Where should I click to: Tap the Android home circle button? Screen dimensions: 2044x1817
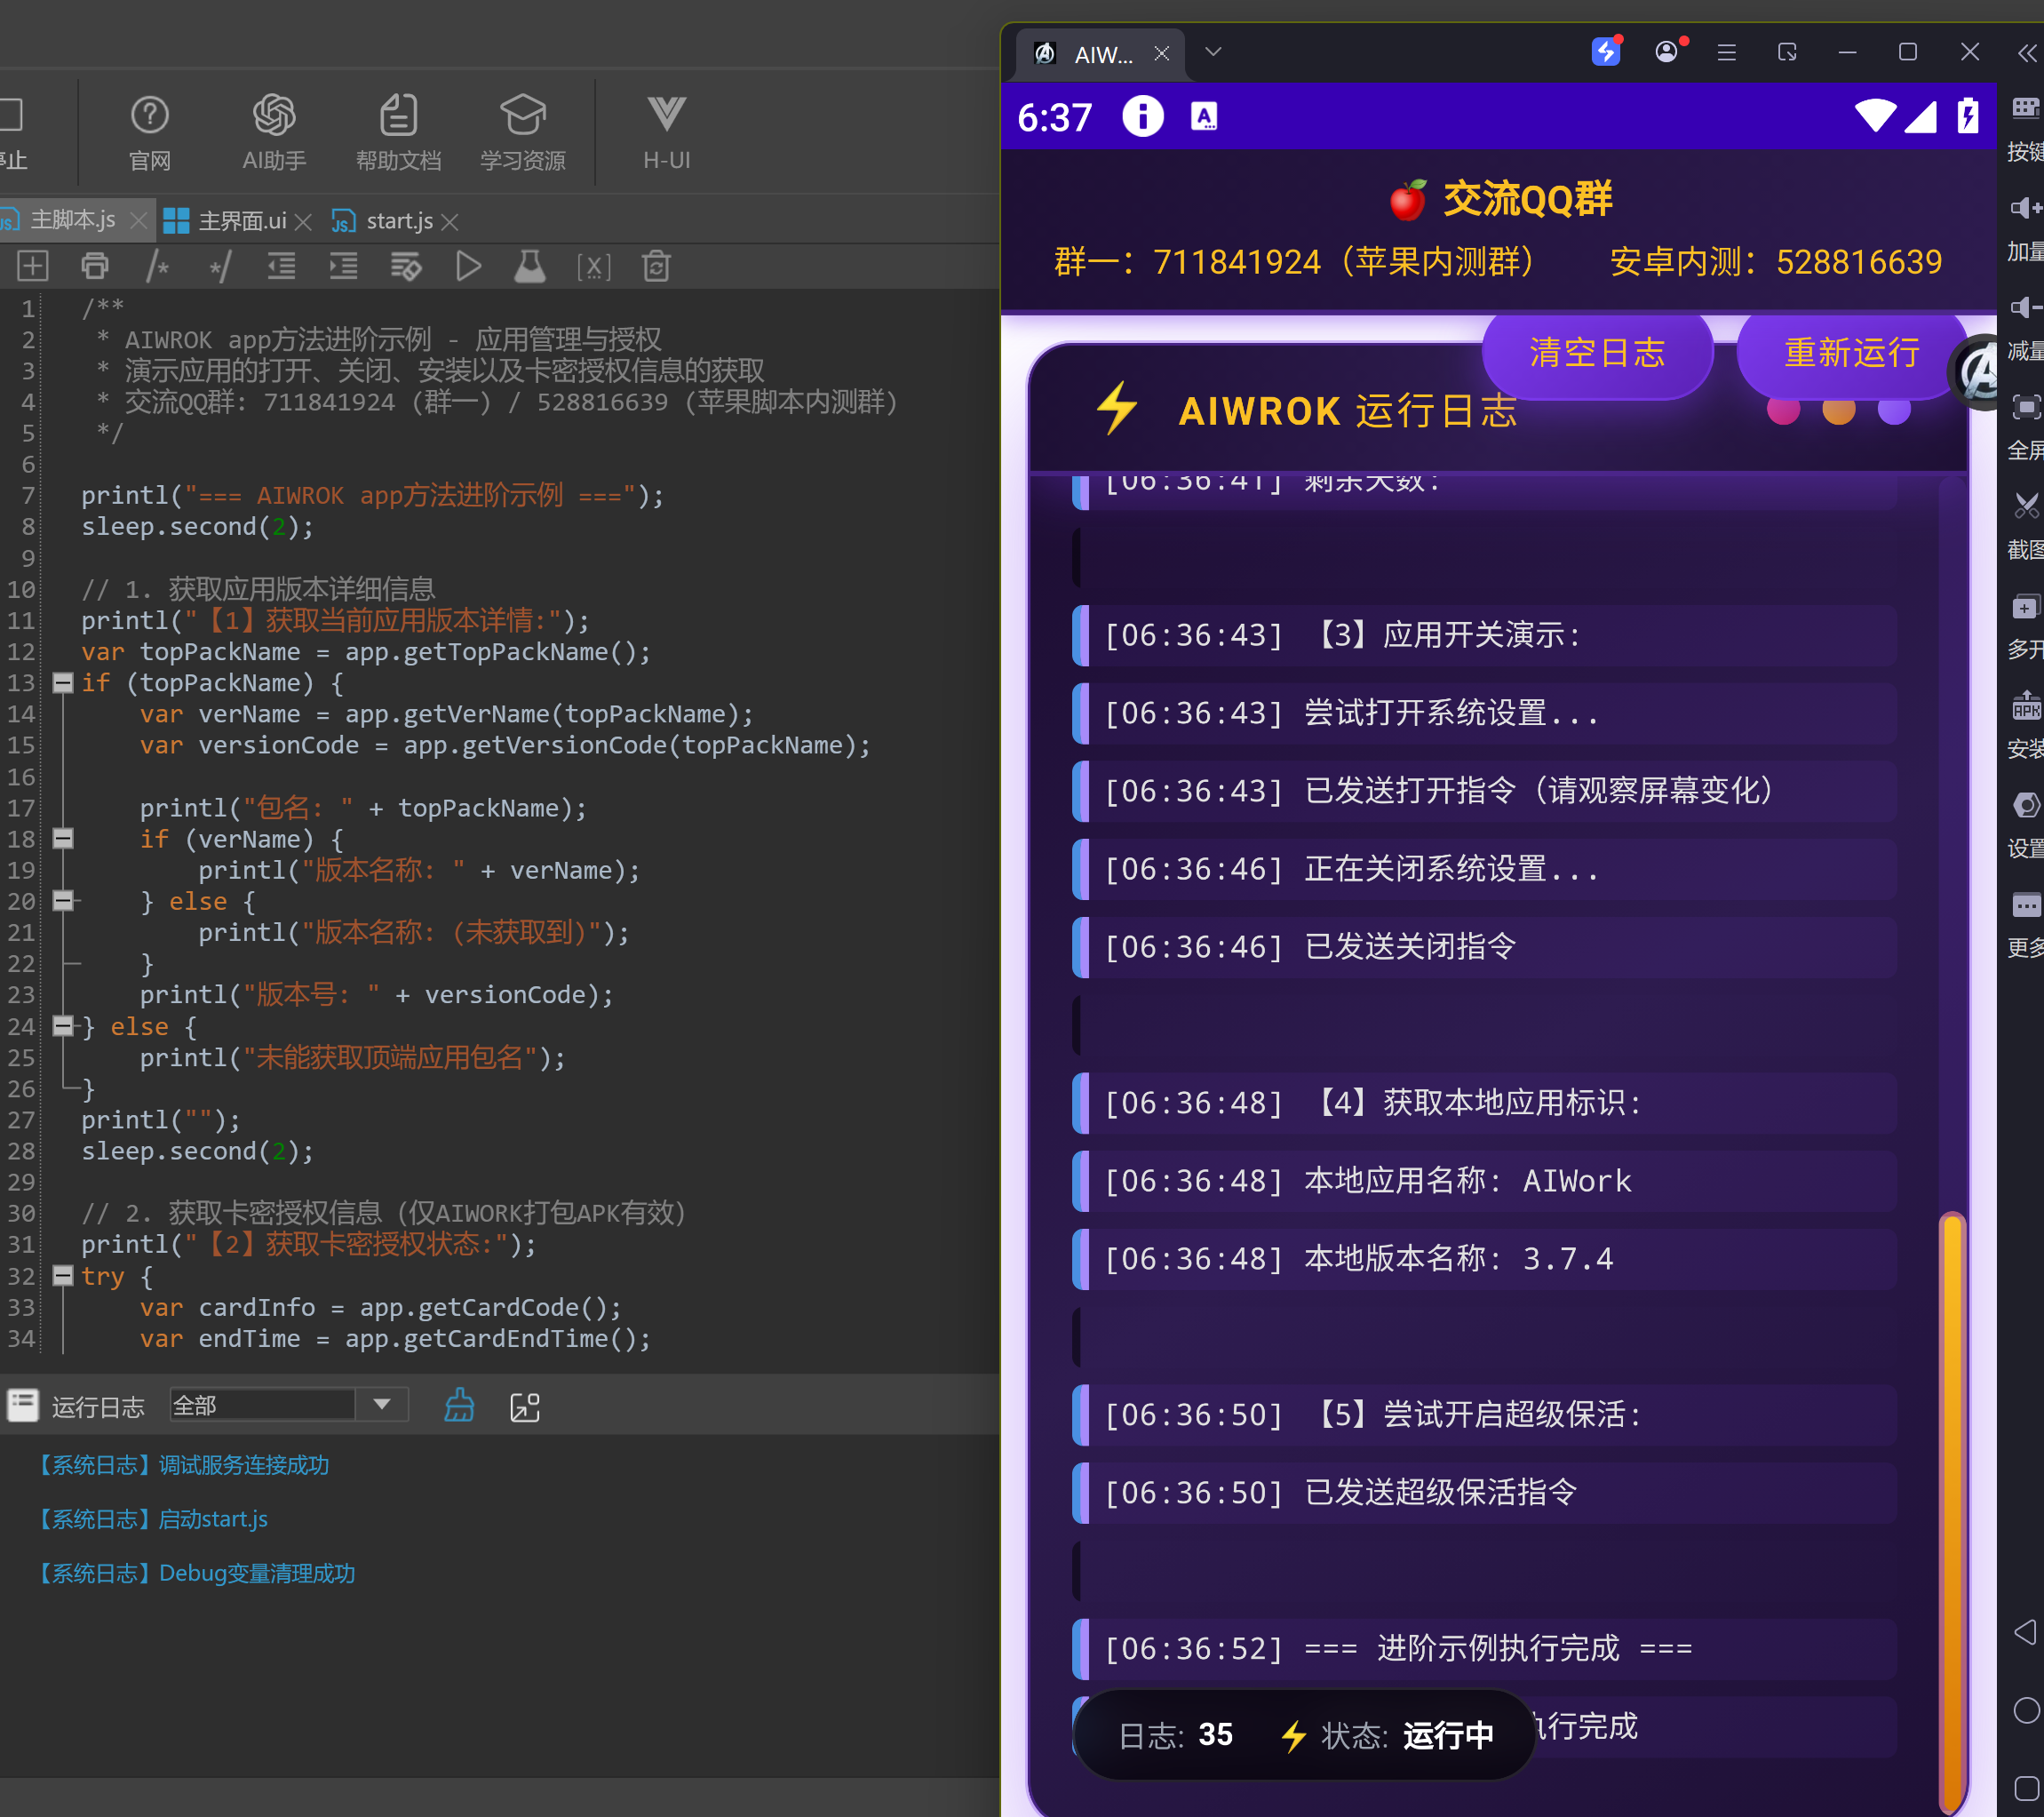[2026, 1711]
